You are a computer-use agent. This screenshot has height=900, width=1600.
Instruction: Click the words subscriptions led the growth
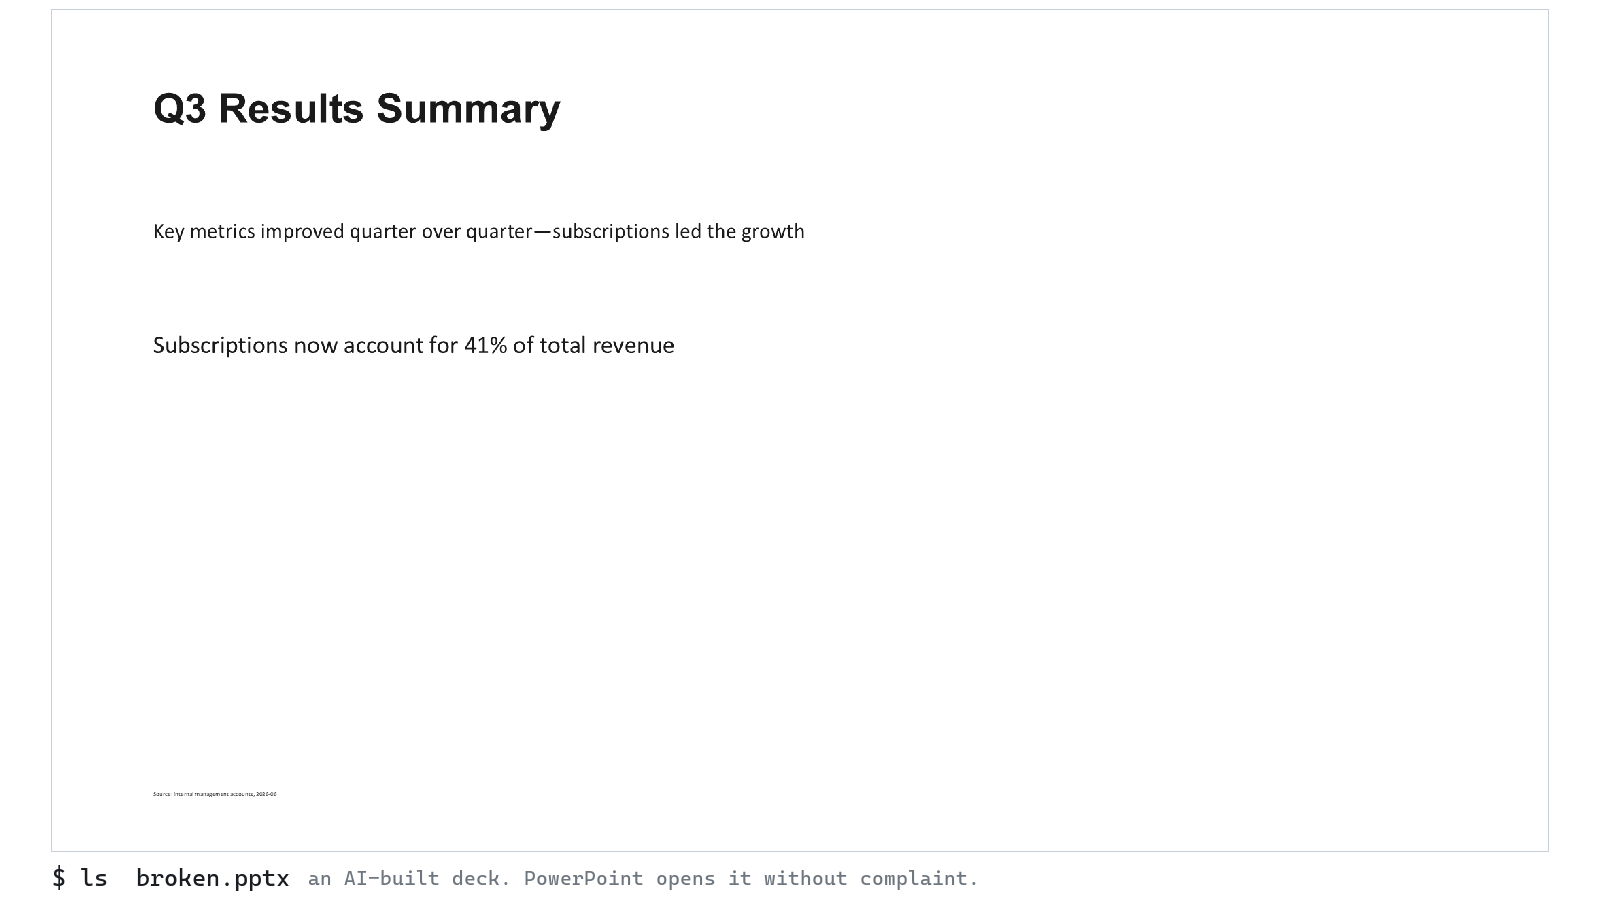point(678,231)
